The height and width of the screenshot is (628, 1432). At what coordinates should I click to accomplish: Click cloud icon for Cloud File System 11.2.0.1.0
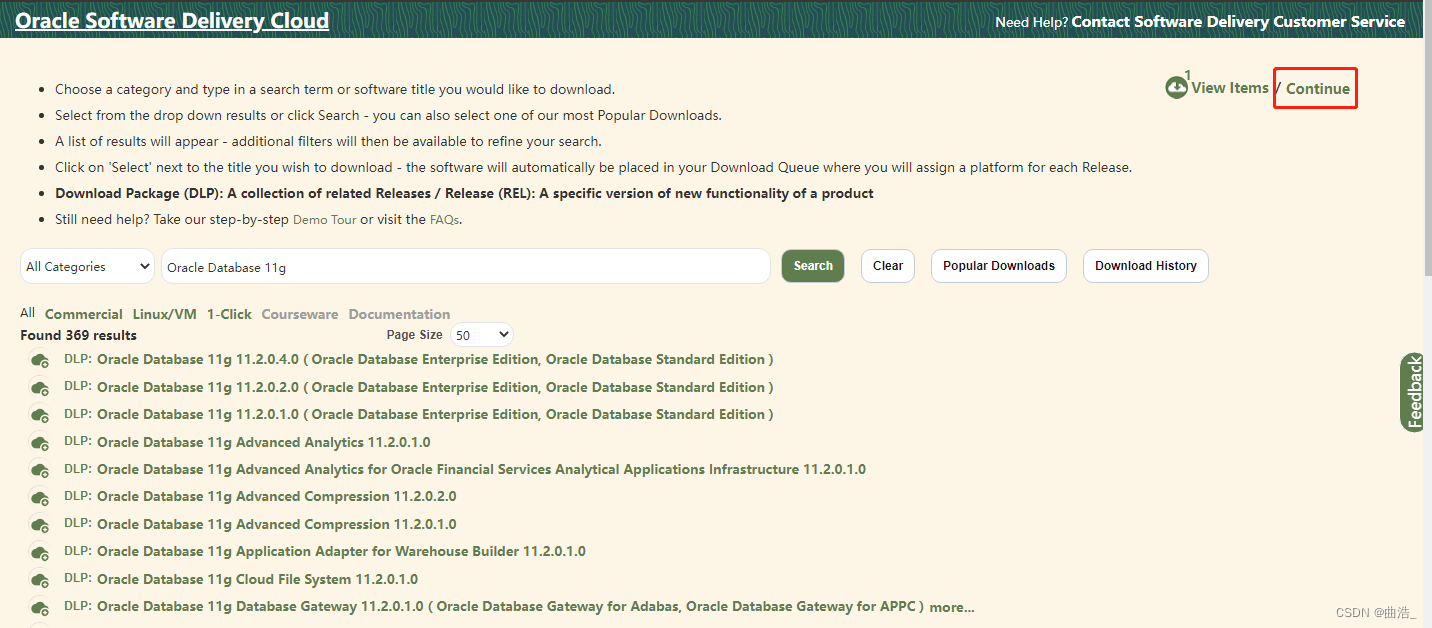40,580
